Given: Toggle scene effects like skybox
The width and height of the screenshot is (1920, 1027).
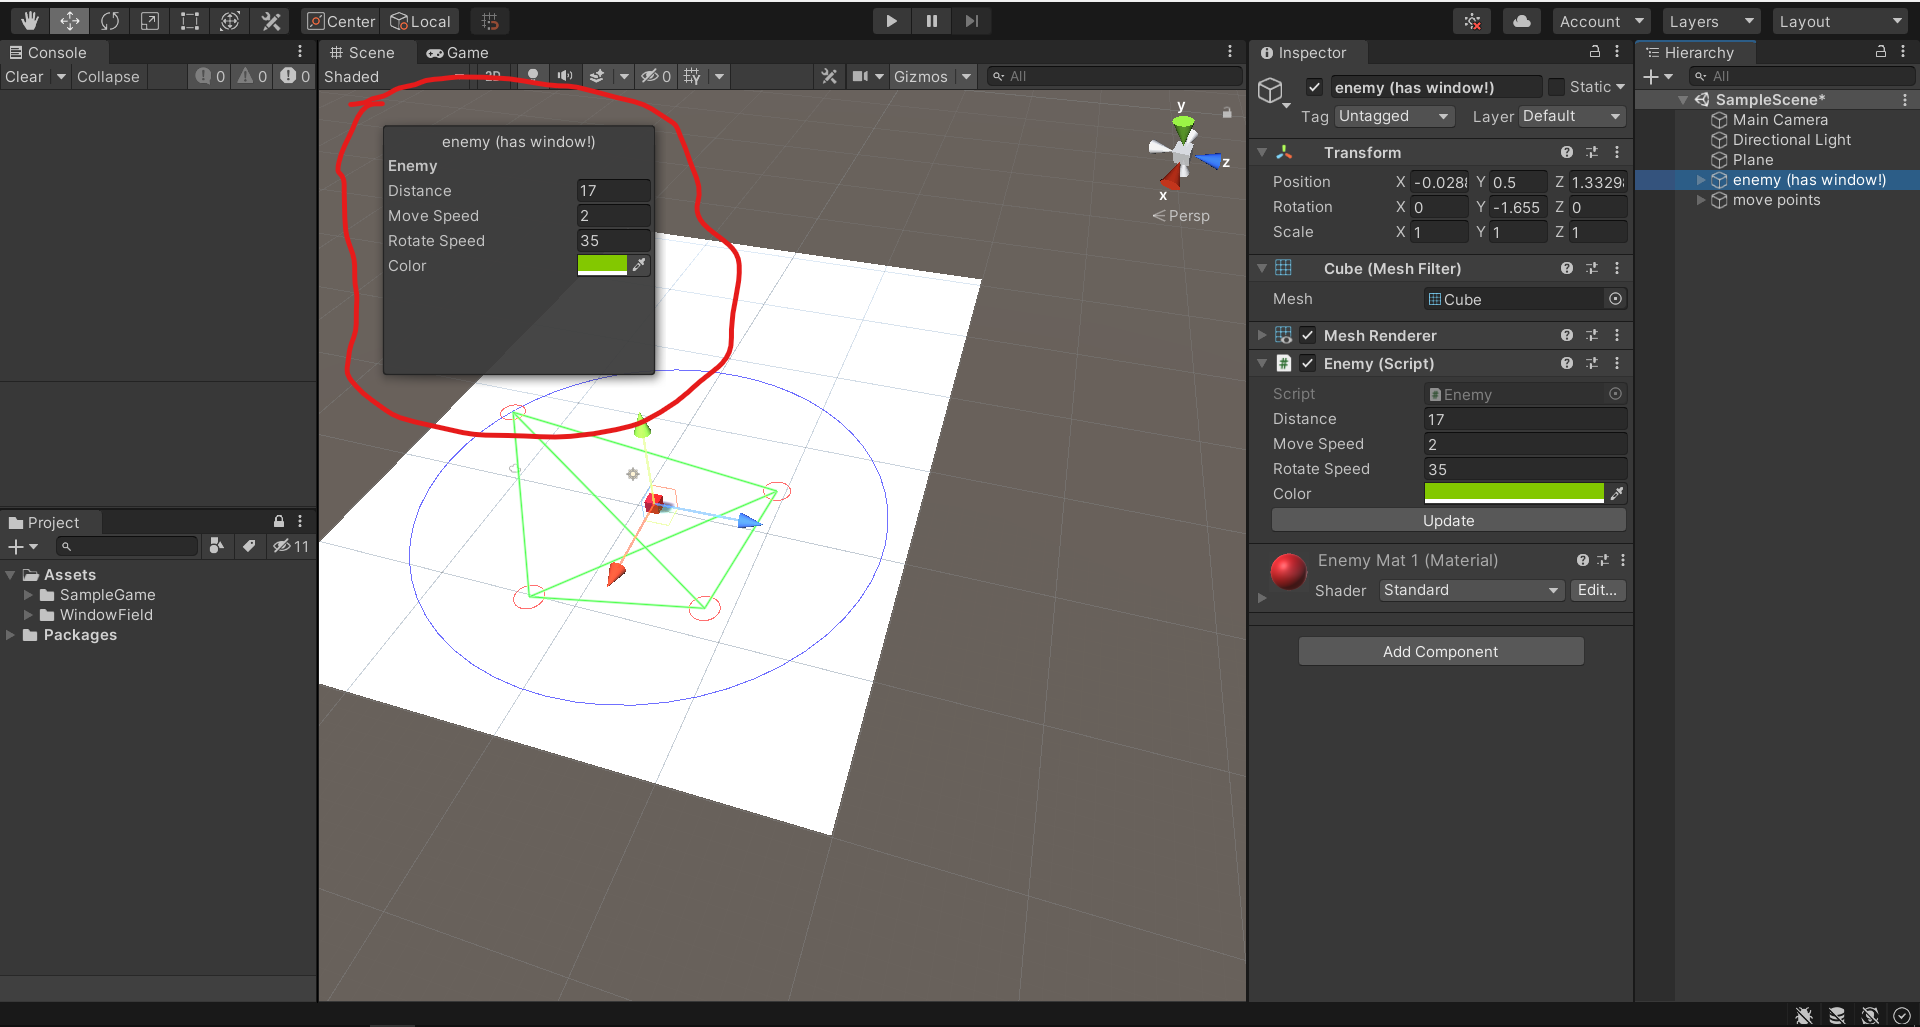Looking at the screenshot, I should 597,76.
